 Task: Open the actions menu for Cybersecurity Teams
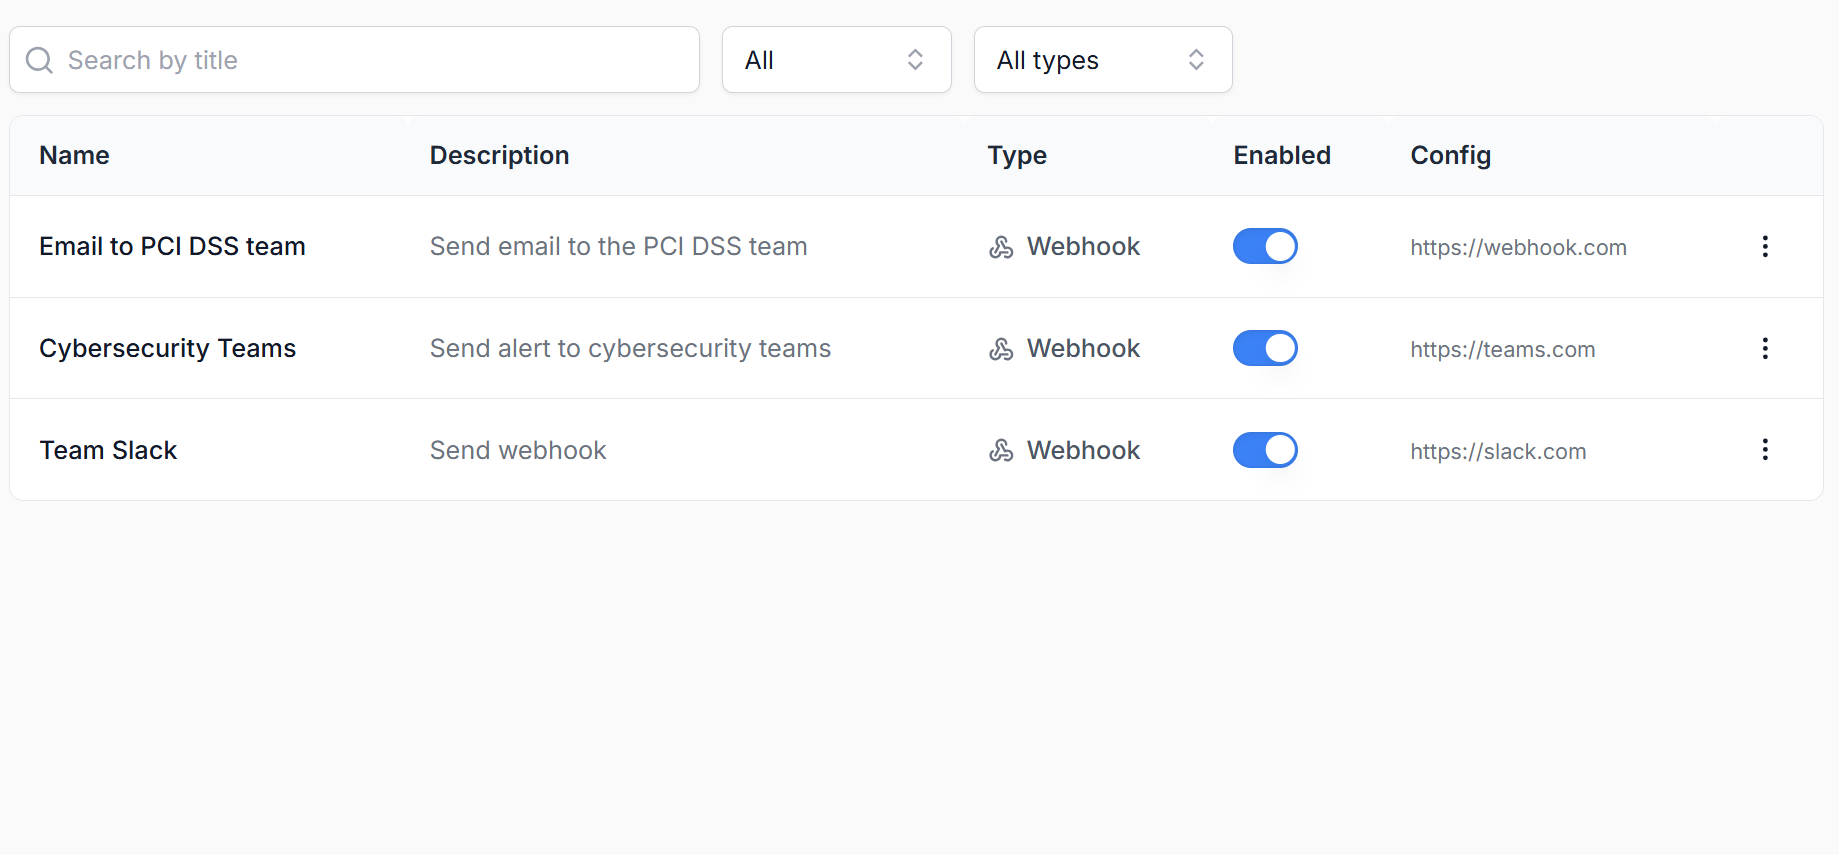[1765, 348]
